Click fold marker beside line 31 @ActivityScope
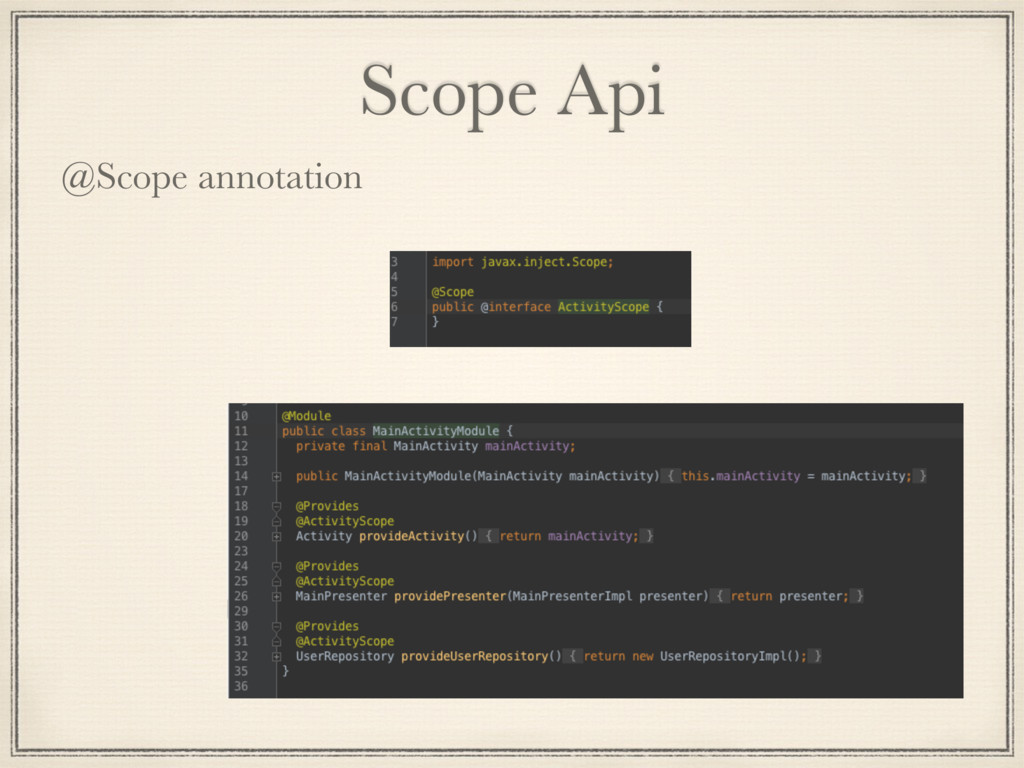The height and width of the screenshot is (768, 1024). tap(276, 642)
